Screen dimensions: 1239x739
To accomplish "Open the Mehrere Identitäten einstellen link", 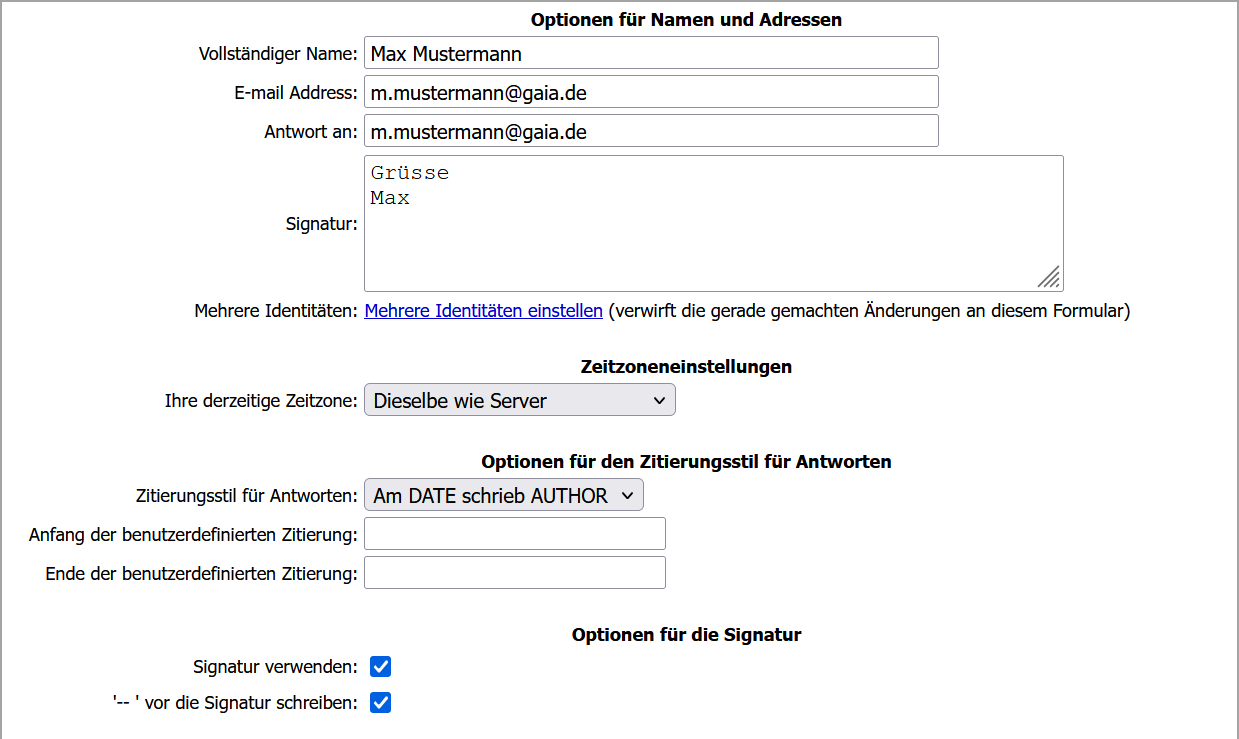I will point(483,311).
